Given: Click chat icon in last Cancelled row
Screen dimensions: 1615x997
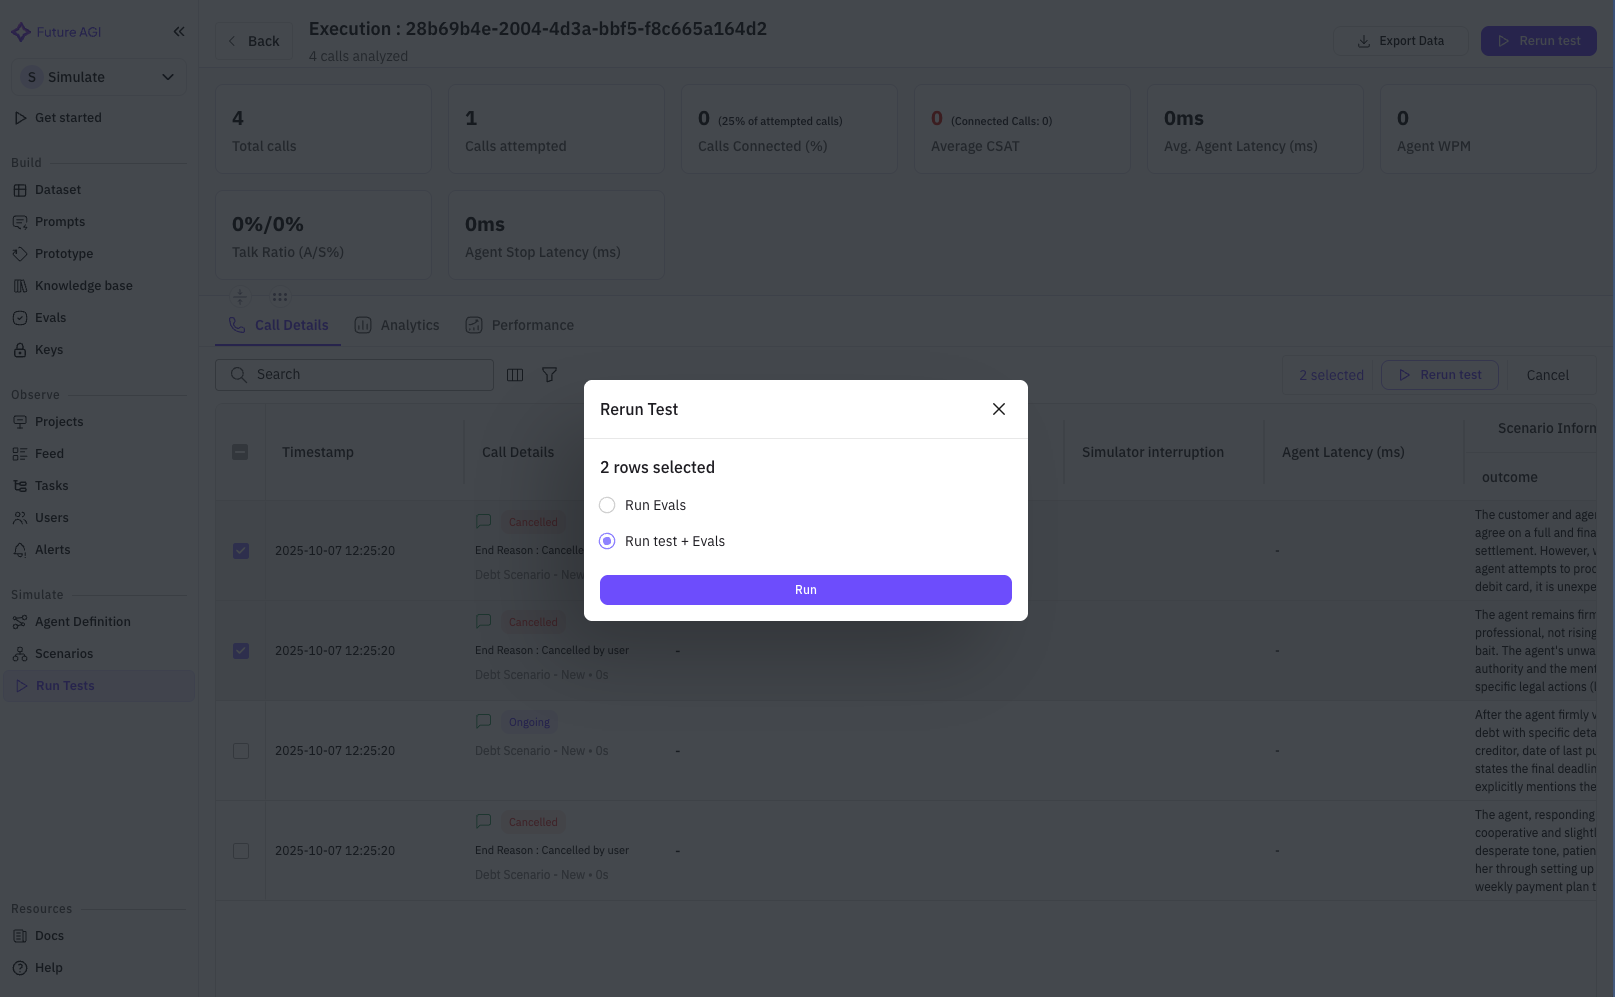Looking at the screenshot, I should tap(484, 821).
